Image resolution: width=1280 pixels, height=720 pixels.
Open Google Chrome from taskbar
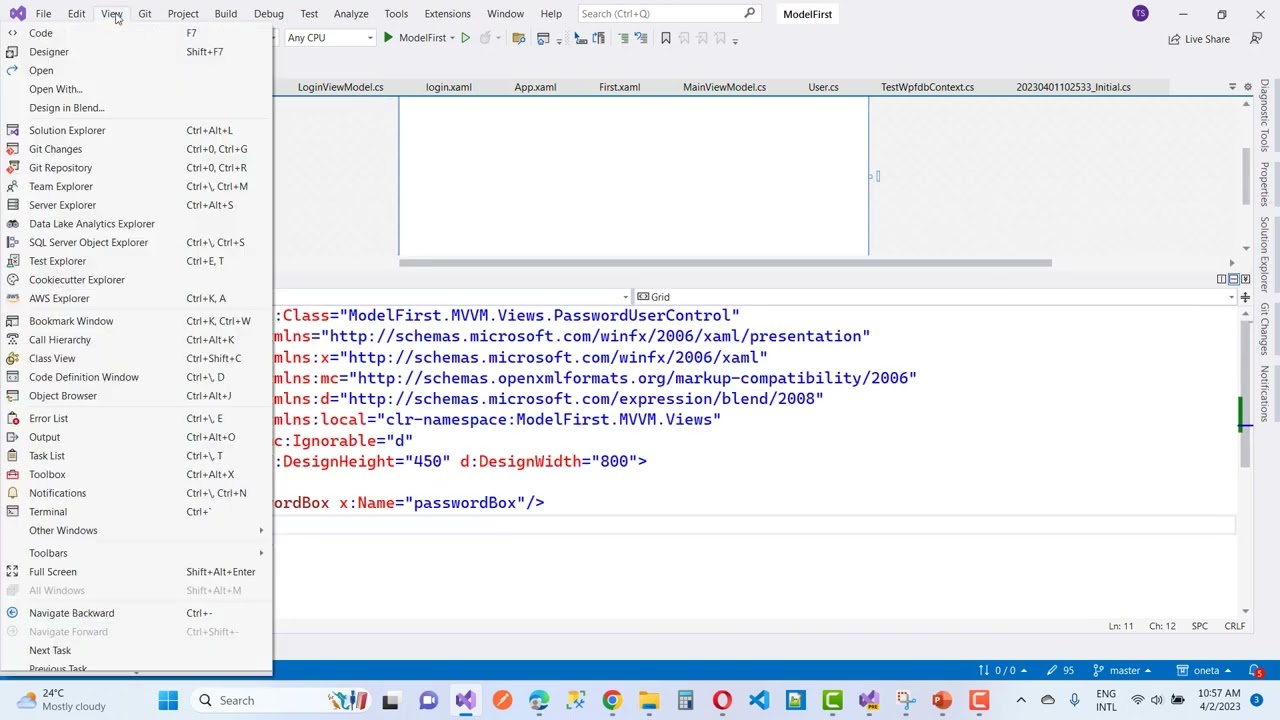pos(612,700)
